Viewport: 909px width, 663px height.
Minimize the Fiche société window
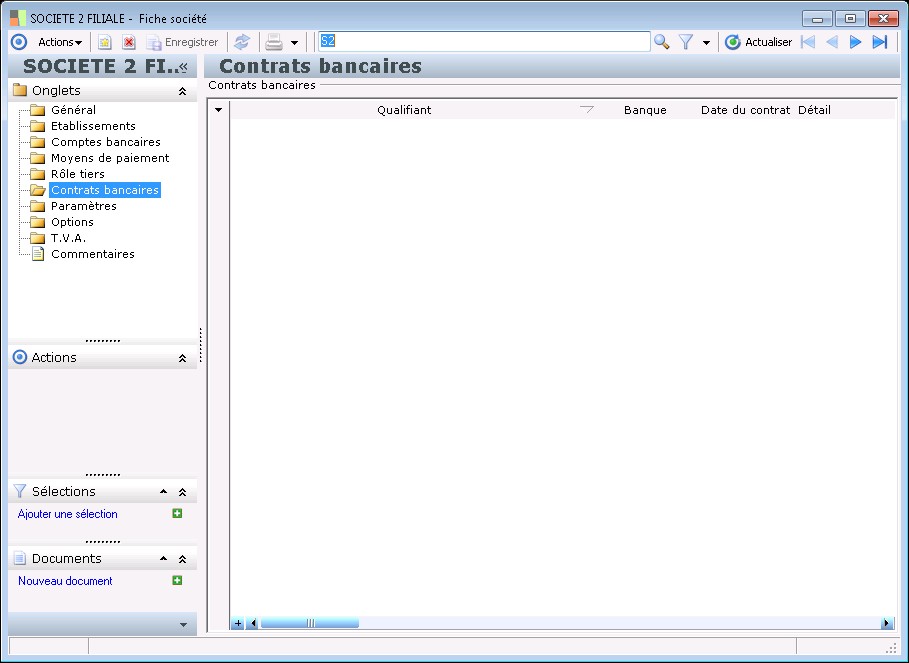[817, 19]
